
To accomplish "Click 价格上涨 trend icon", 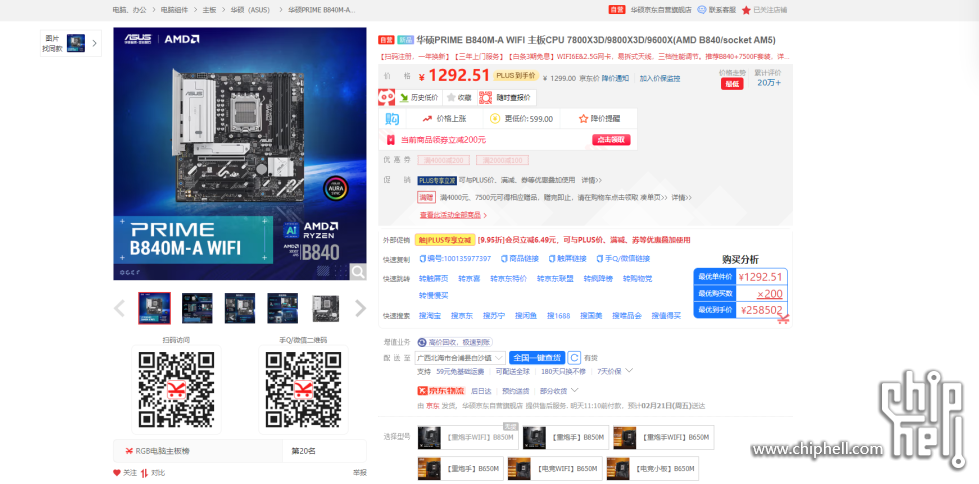I will (428, 118).
